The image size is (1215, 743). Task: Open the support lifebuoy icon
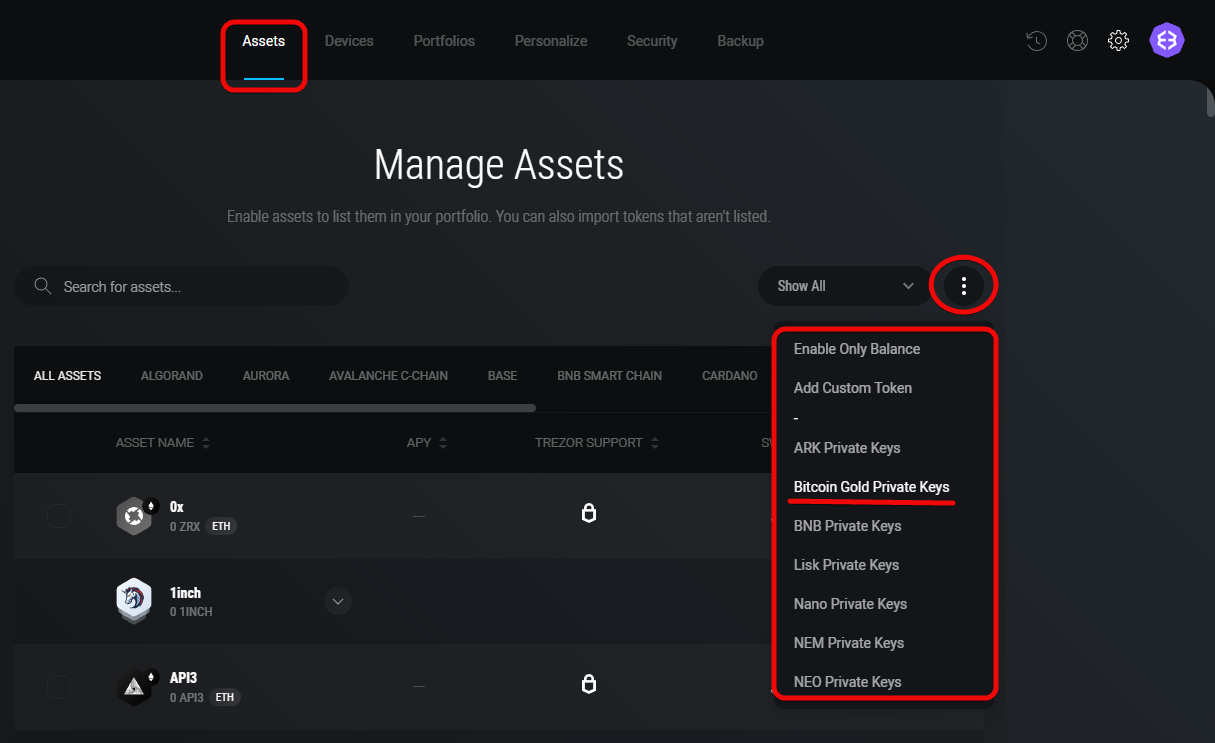point(1077,41)
